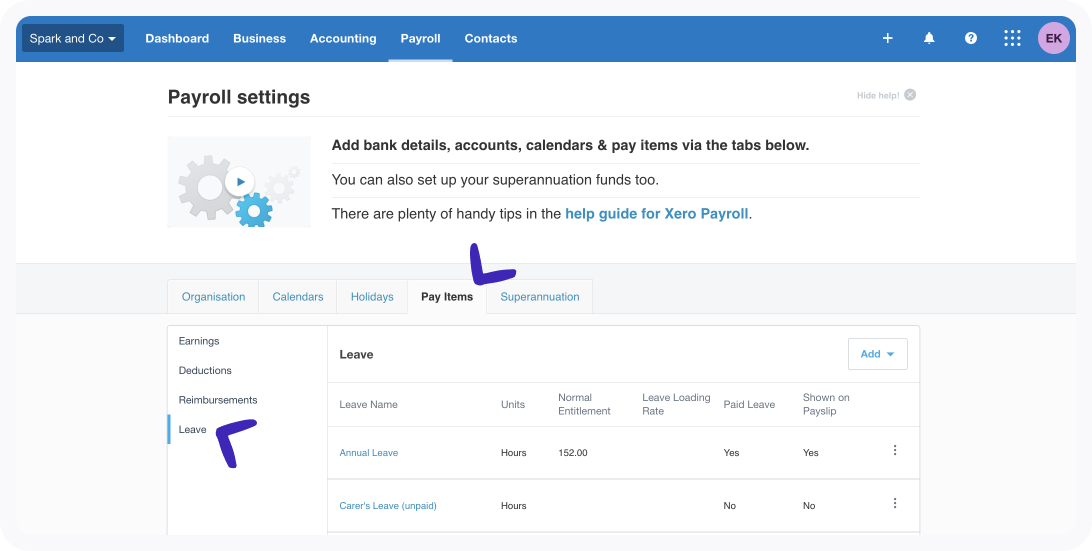Open the help question mark icon
The height and width of the screenshot is (551, 1092).
coord(971,38)
